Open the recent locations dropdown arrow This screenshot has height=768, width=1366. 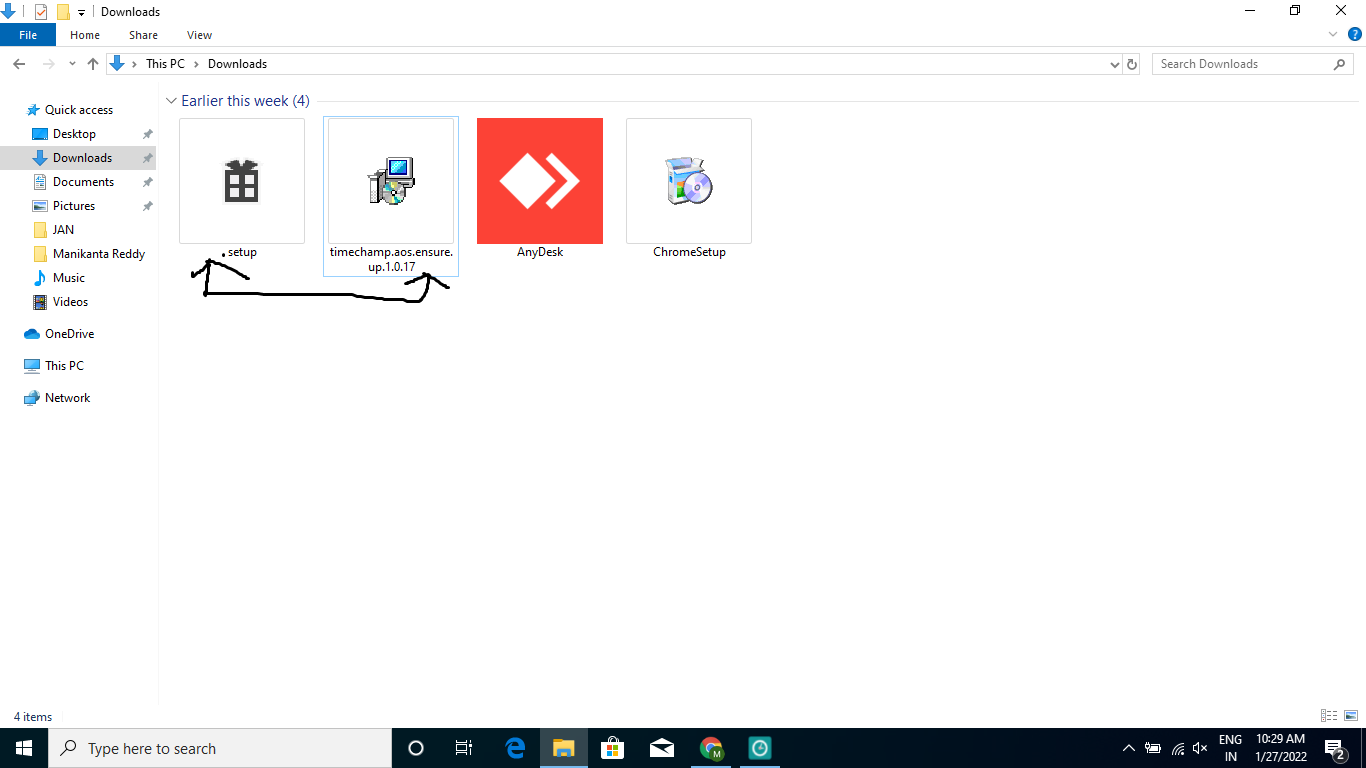coord(72,64)
